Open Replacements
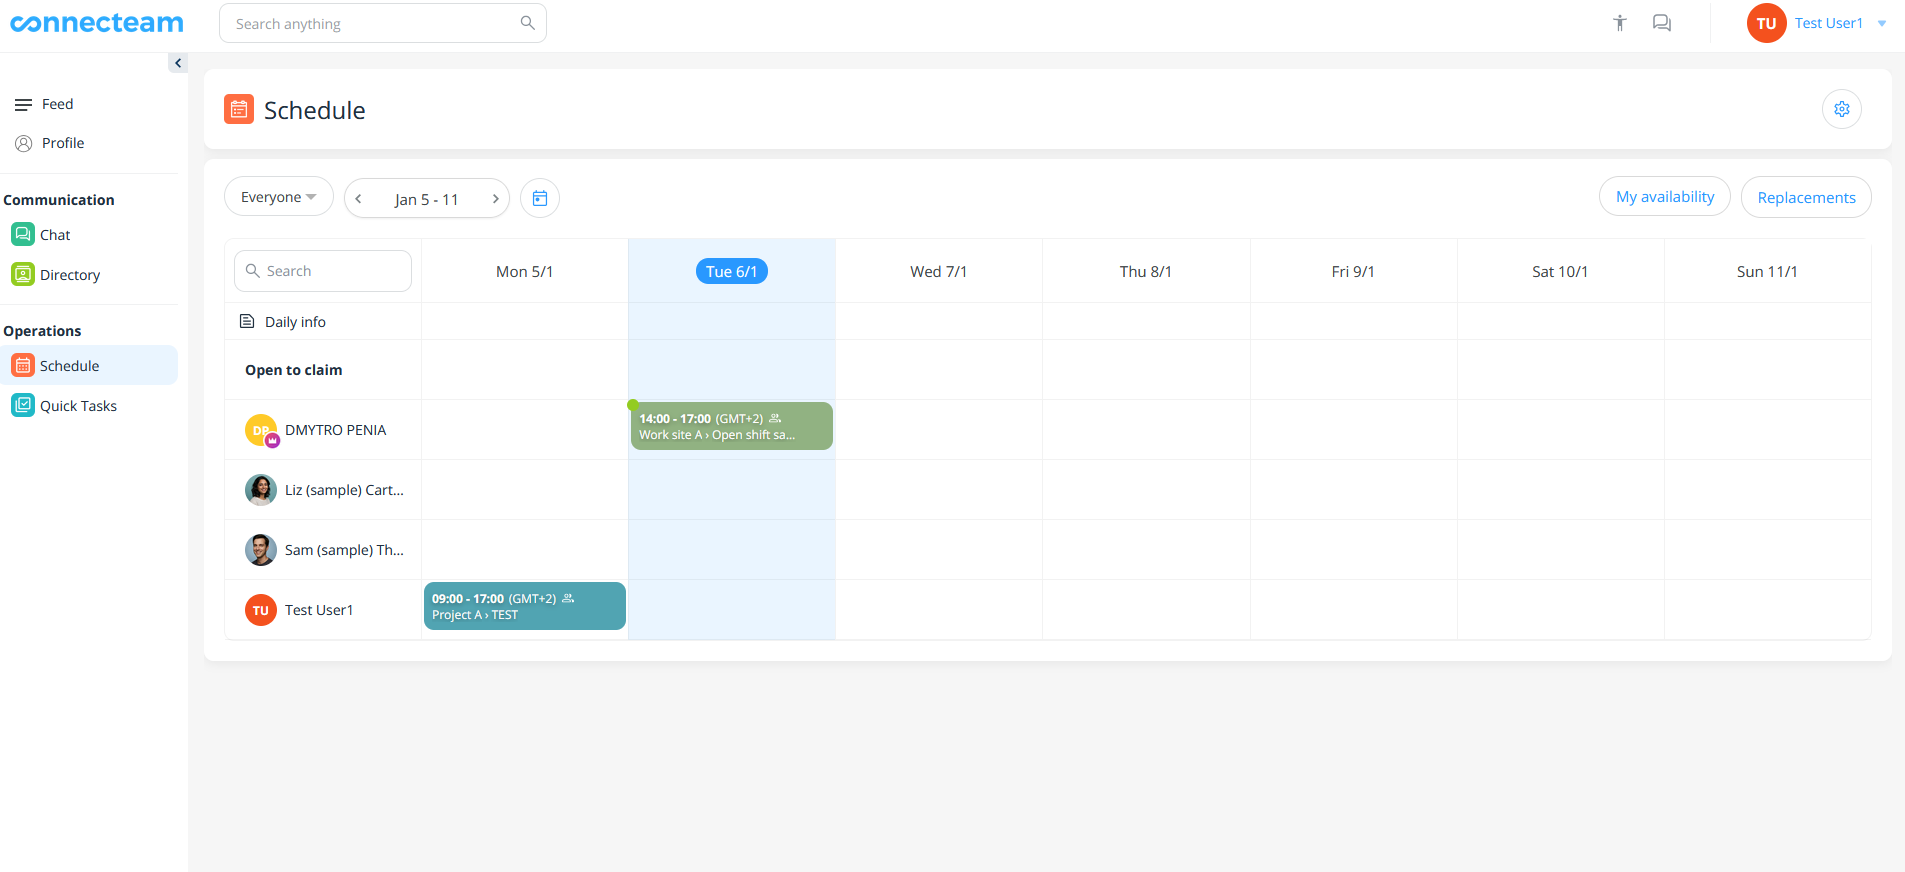Screen dimensions: 1905x872 (1806, 197)
